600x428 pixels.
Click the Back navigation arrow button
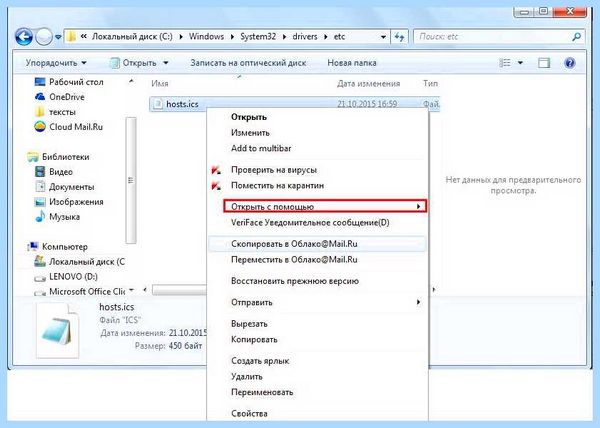pos(23,37)
